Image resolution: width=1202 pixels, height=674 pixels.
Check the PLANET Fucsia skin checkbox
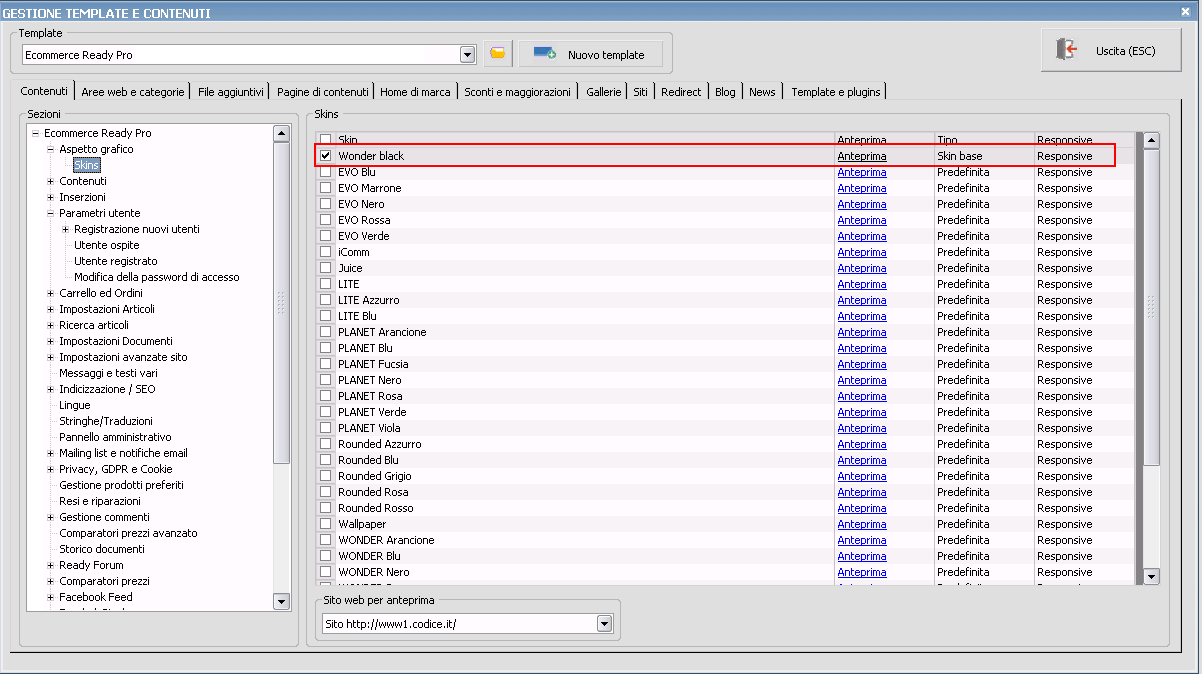point(325,364)
